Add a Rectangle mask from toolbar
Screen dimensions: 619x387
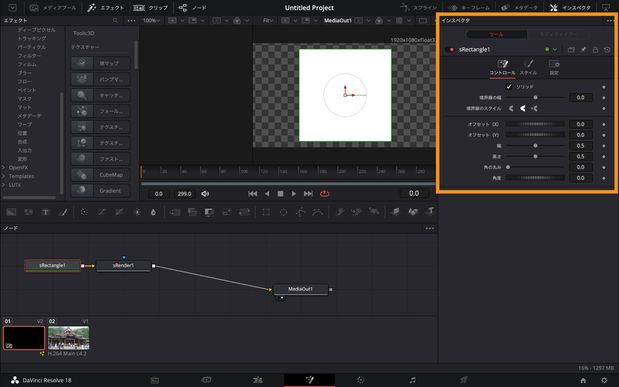coord(266,212)
